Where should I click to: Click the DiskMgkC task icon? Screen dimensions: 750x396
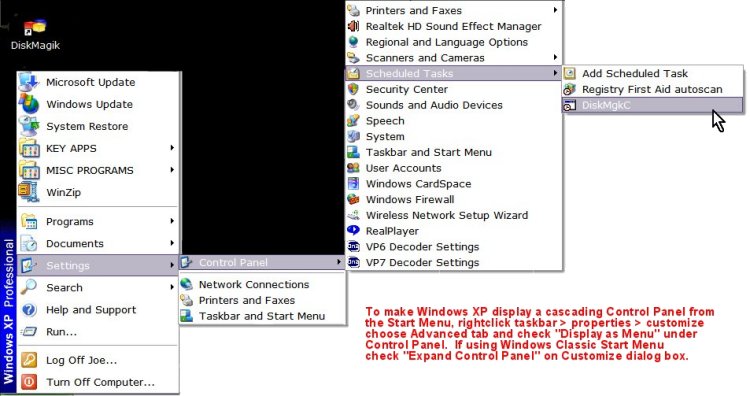point(570,105)
